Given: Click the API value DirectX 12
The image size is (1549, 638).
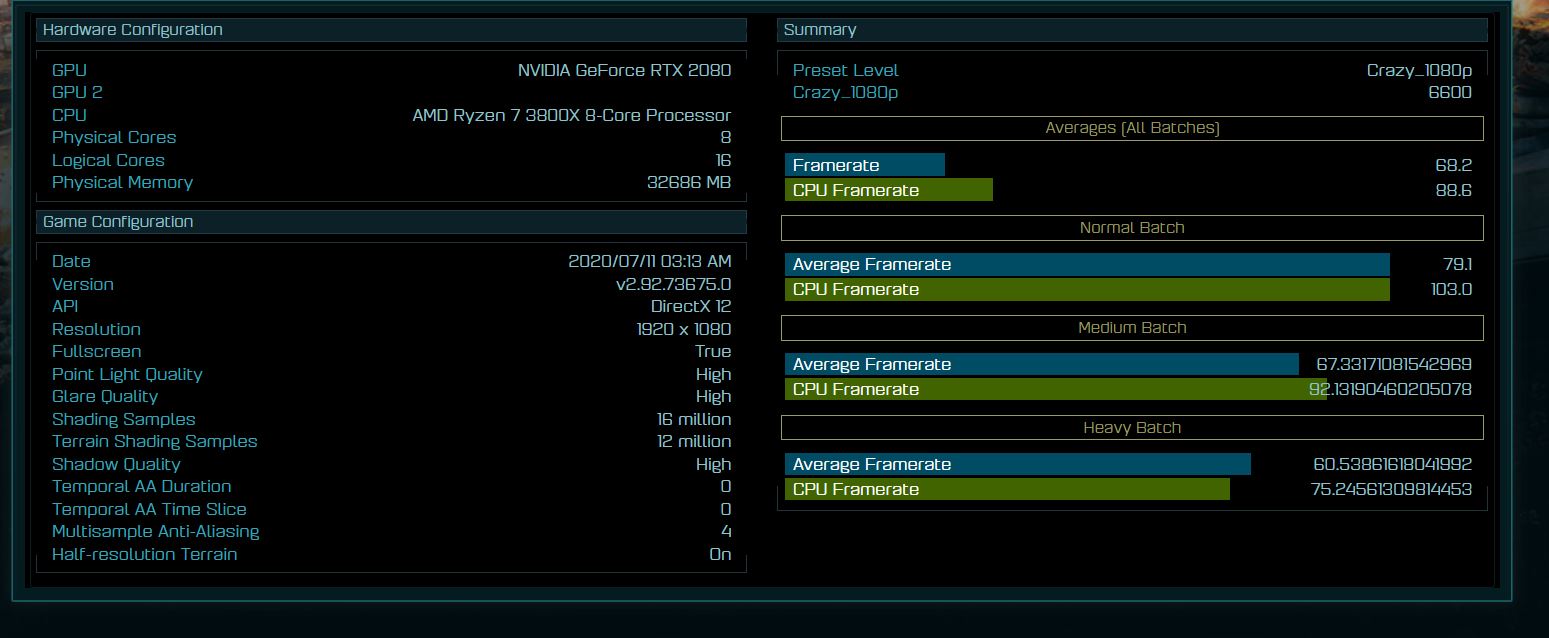Looking at the screenshot, I should 691,307.
